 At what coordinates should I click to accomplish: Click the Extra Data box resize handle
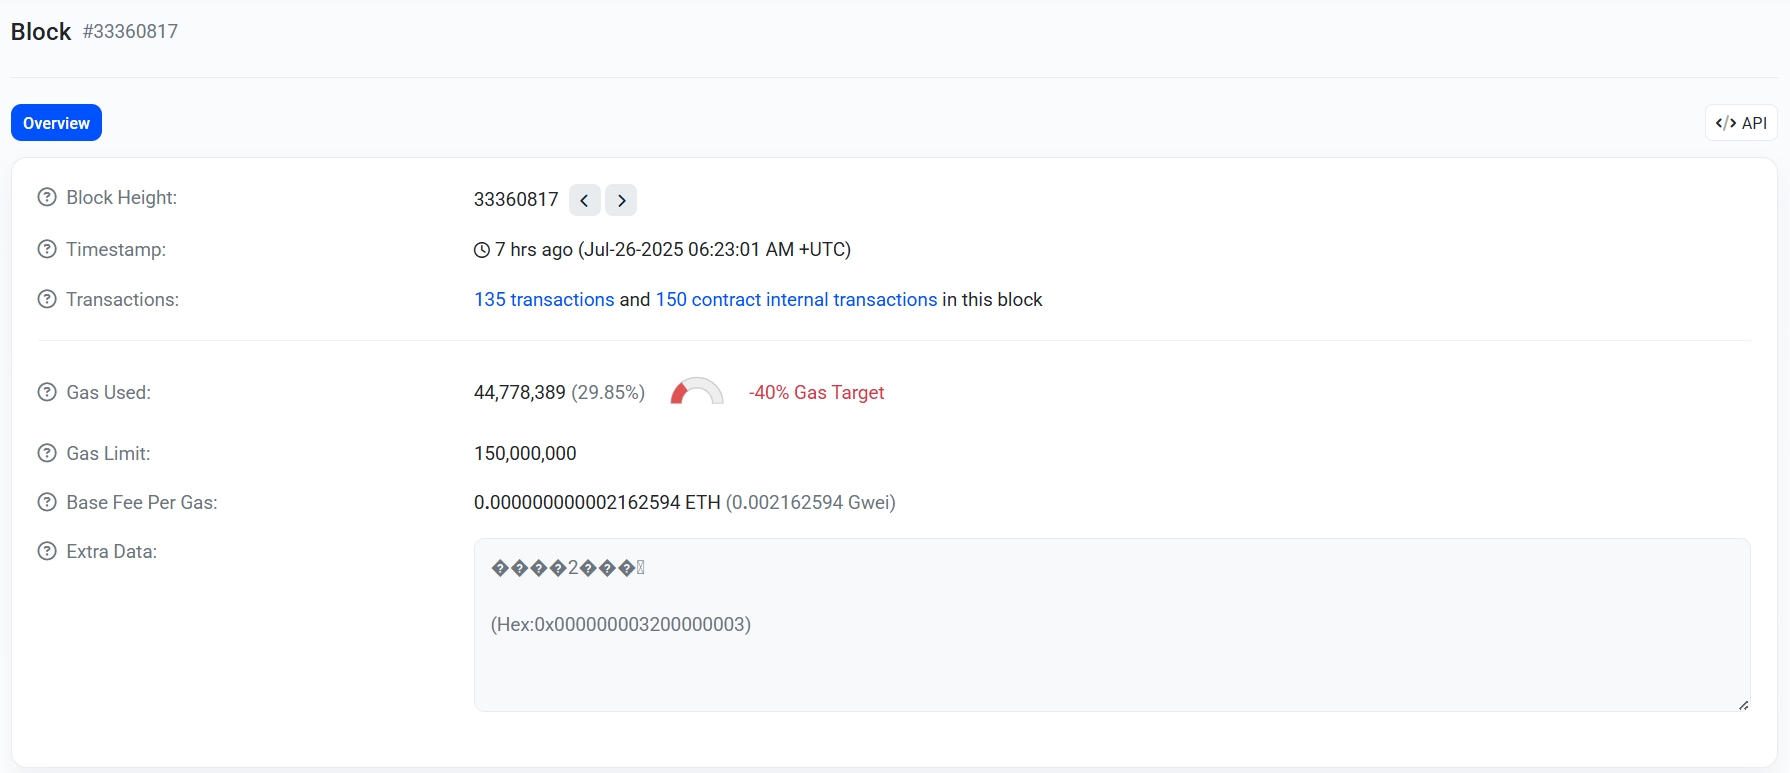[x=1743, y=705]
